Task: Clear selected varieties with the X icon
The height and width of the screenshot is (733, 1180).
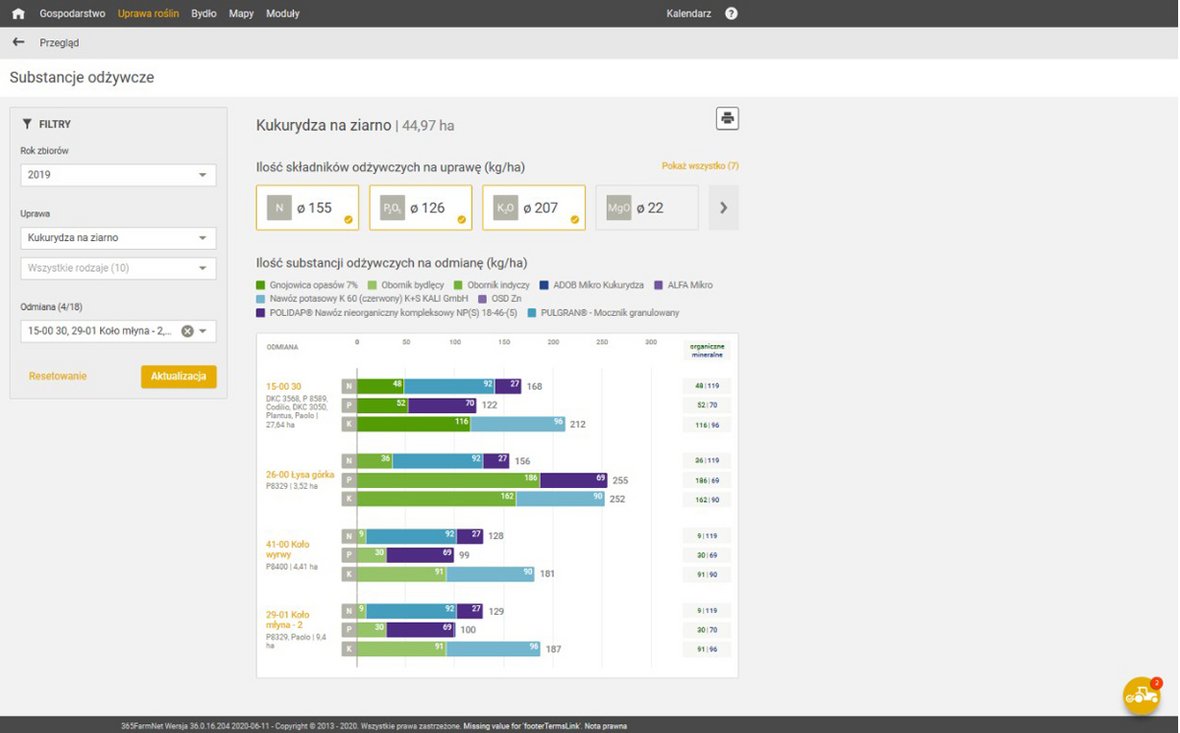Action: click(187, 331)
